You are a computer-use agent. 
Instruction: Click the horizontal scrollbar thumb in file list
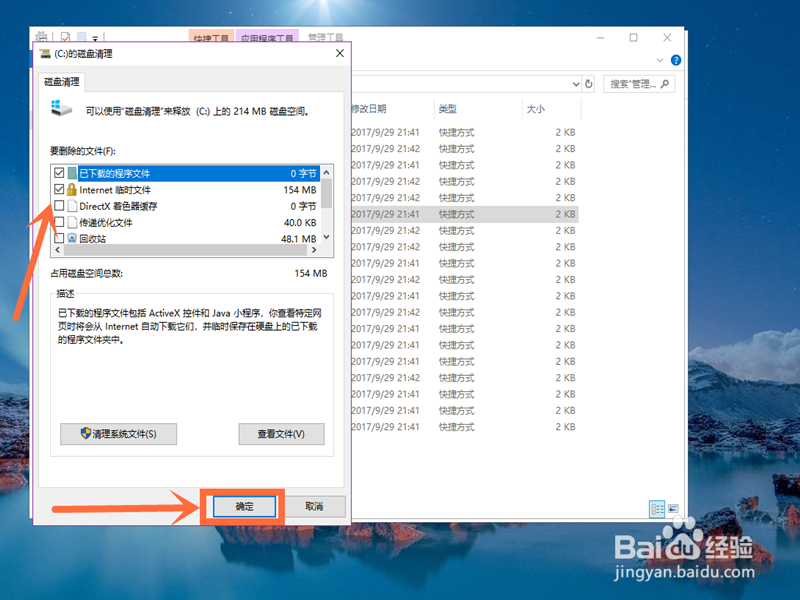pos(186,249)
